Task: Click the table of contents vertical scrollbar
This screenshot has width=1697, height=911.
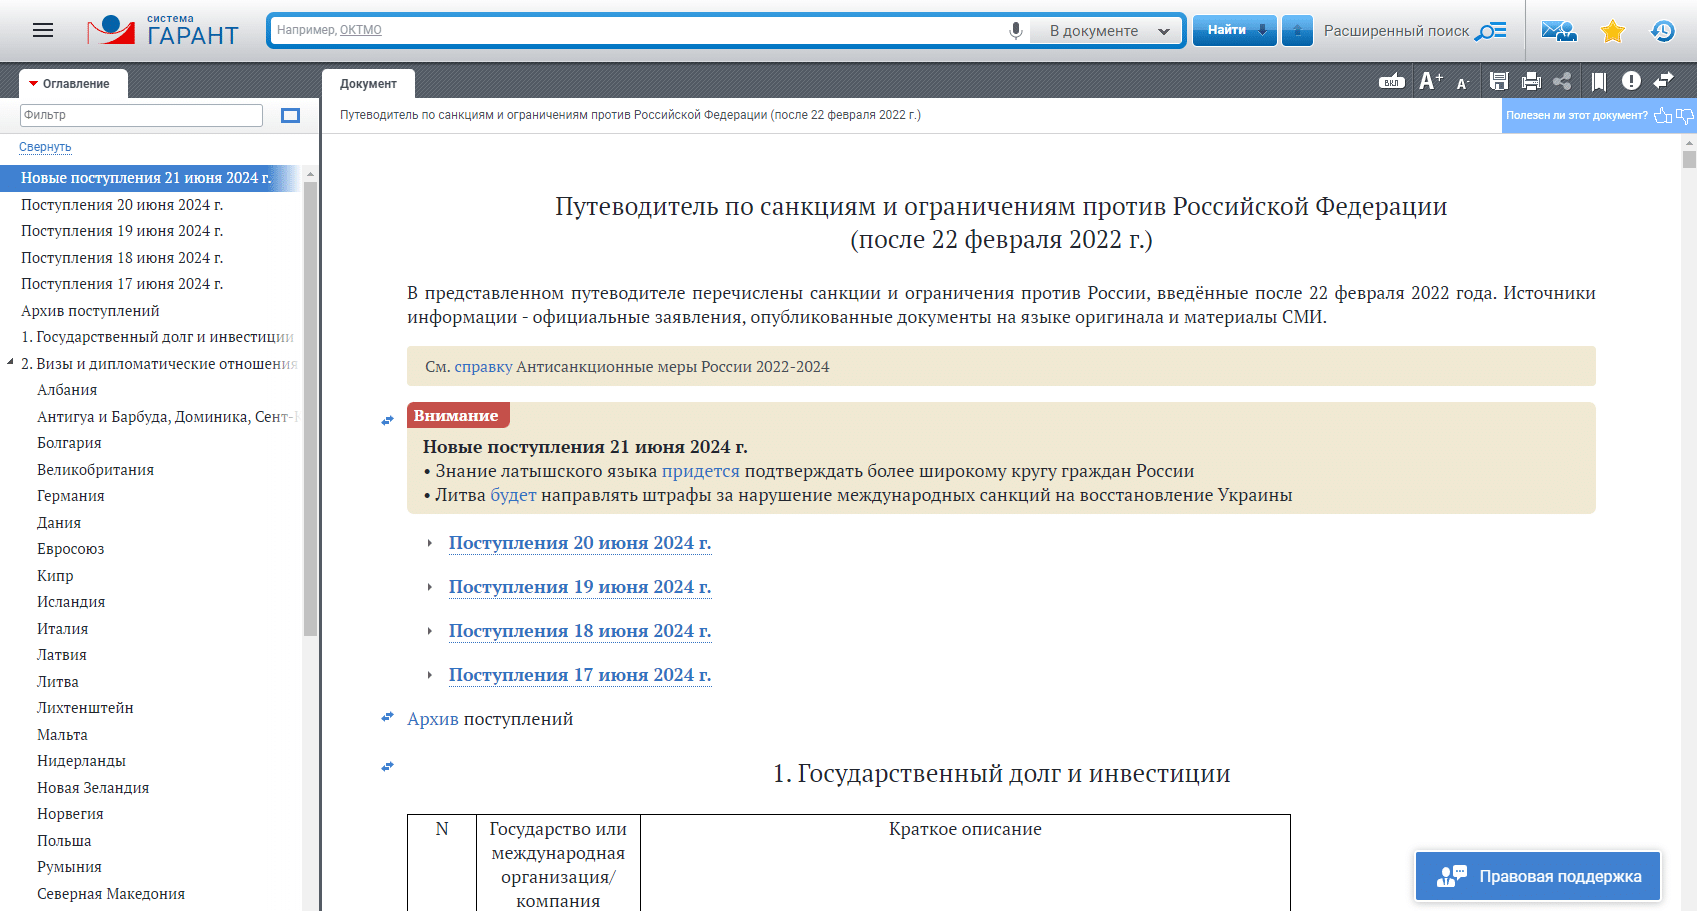Action: click(x=310, y=400)
